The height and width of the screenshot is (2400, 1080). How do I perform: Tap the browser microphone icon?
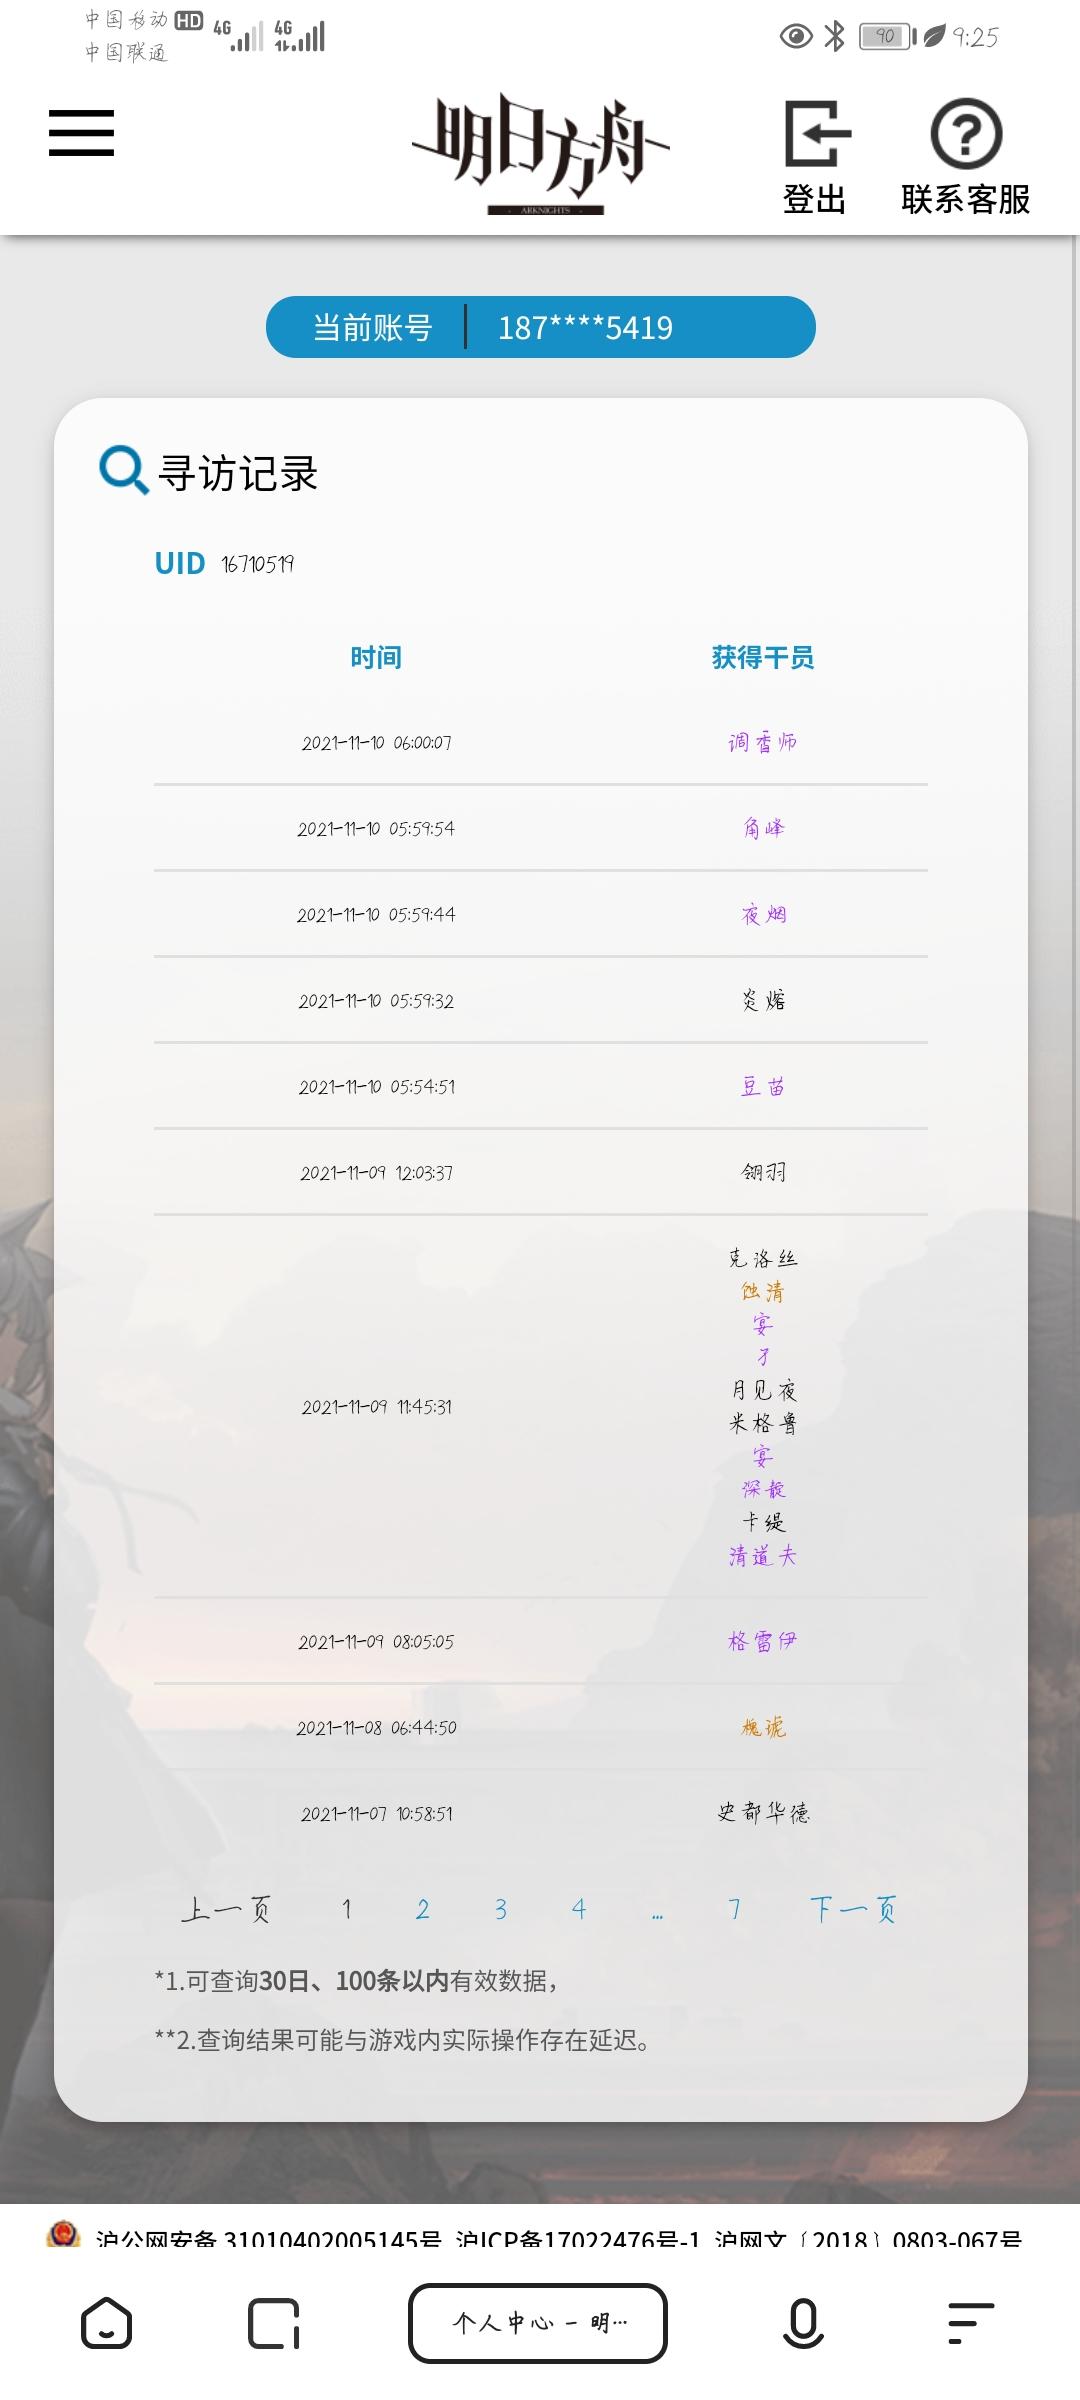tap(803, 2322)
